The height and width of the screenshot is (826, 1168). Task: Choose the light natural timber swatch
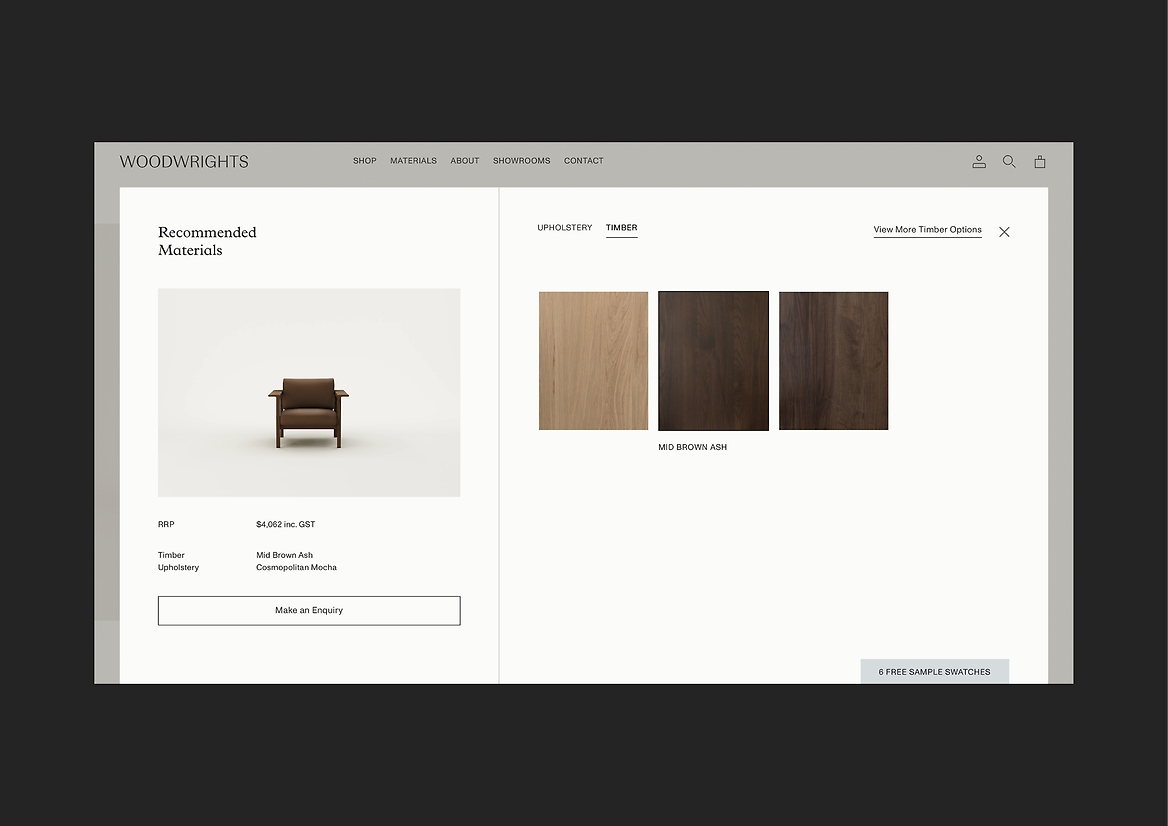pyautogui.click(x=593, y=361)
